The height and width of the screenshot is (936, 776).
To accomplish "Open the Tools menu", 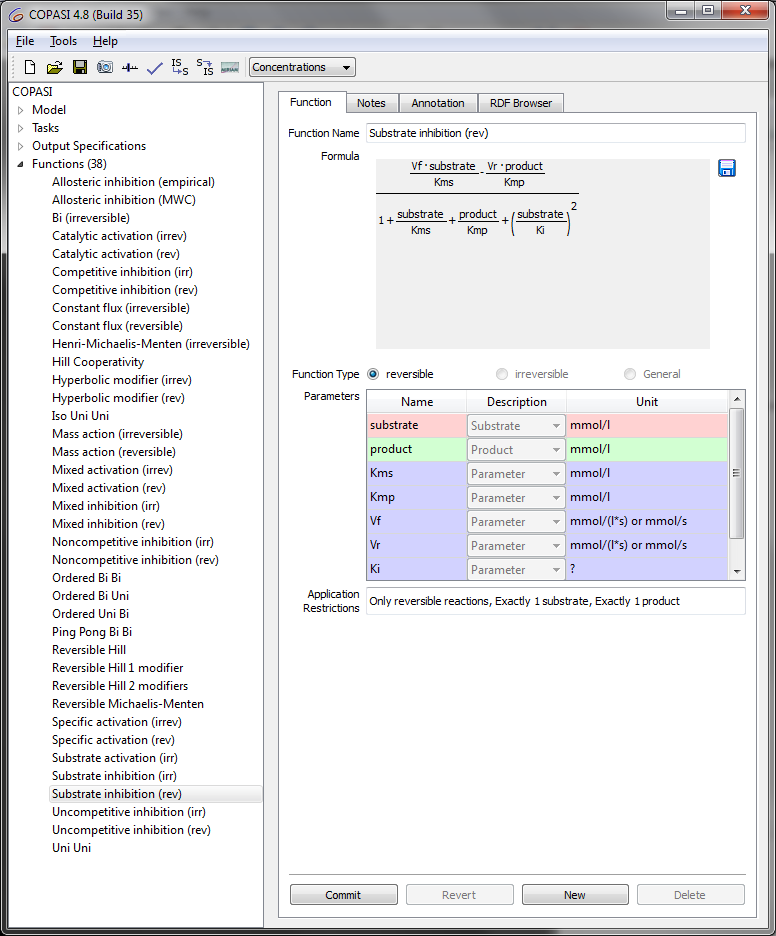I will (63, 41).
